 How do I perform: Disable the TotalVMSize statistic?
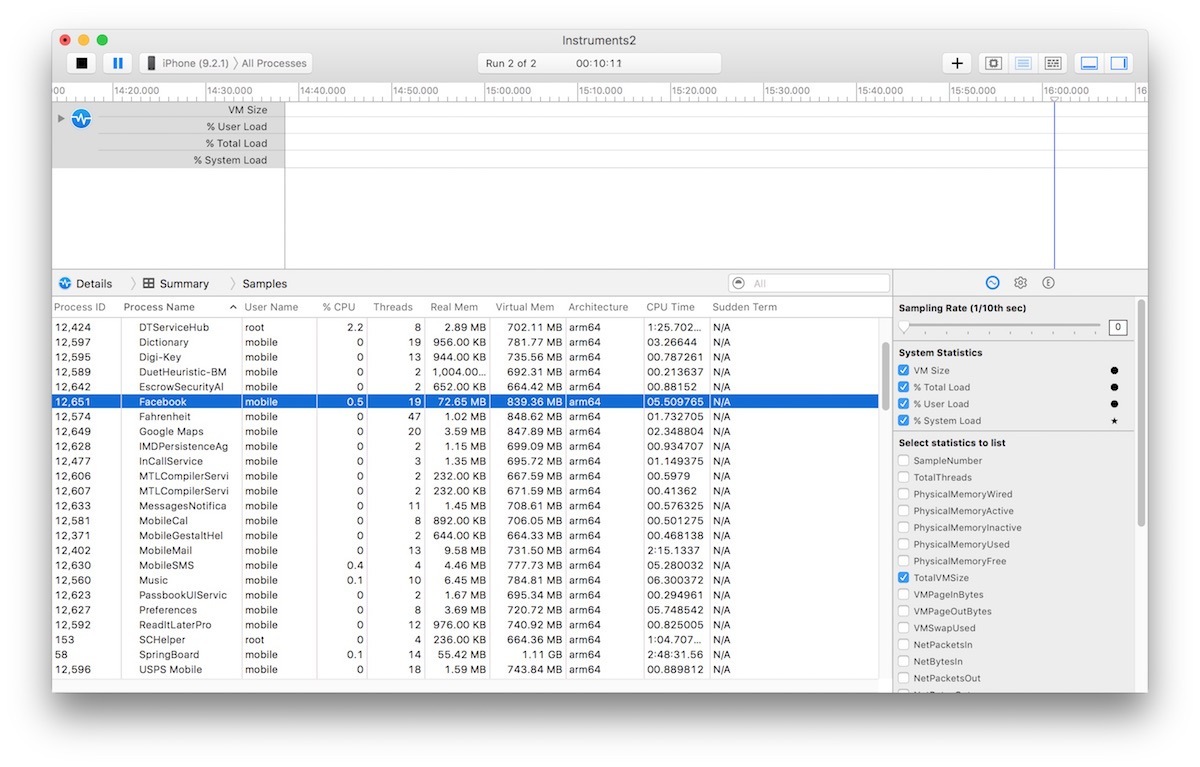pos(904,578)
